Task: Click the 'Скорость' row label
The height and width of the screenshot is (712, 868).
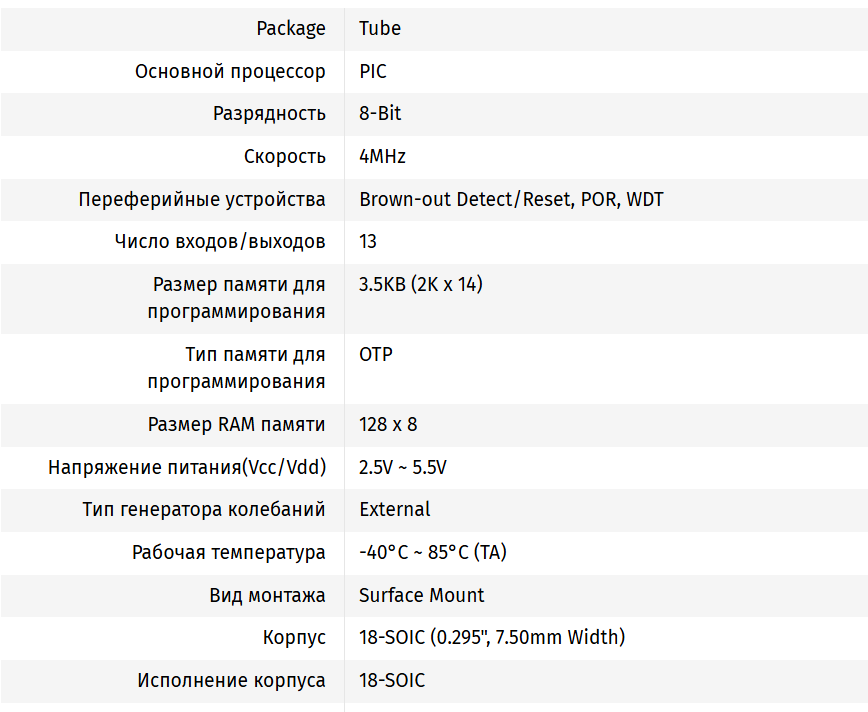Action: 284,156
